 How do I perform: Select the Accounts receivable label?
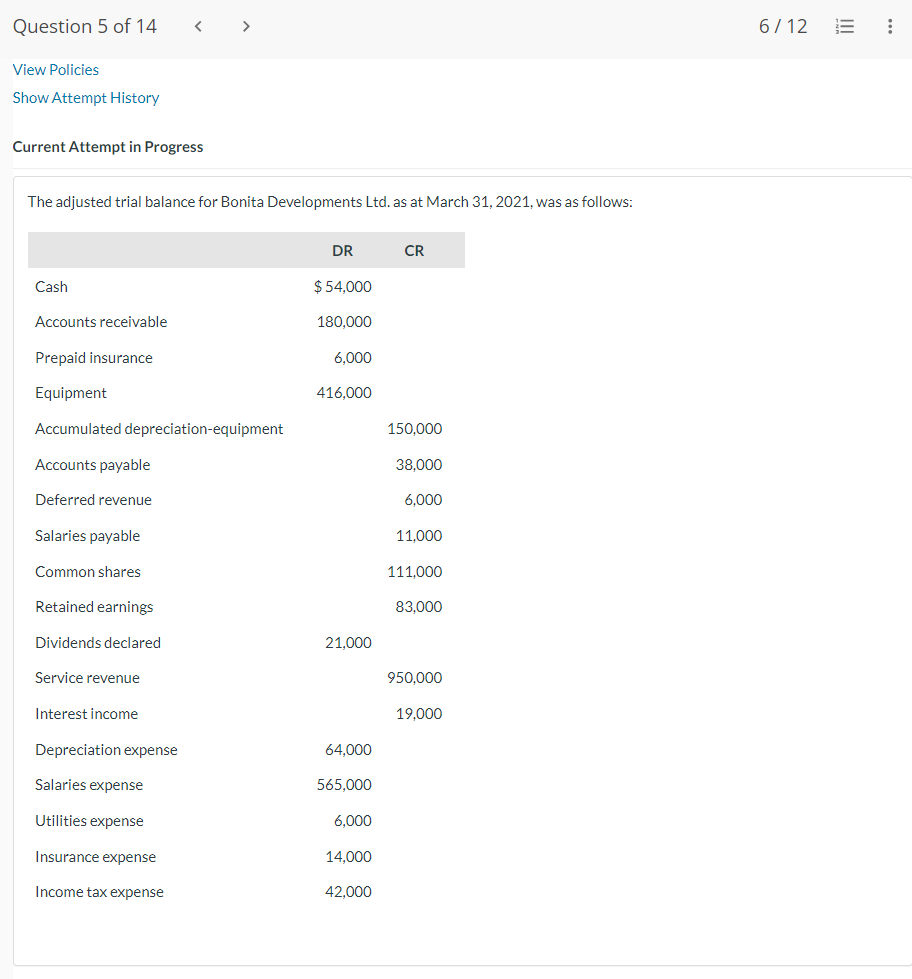point(101,322)
